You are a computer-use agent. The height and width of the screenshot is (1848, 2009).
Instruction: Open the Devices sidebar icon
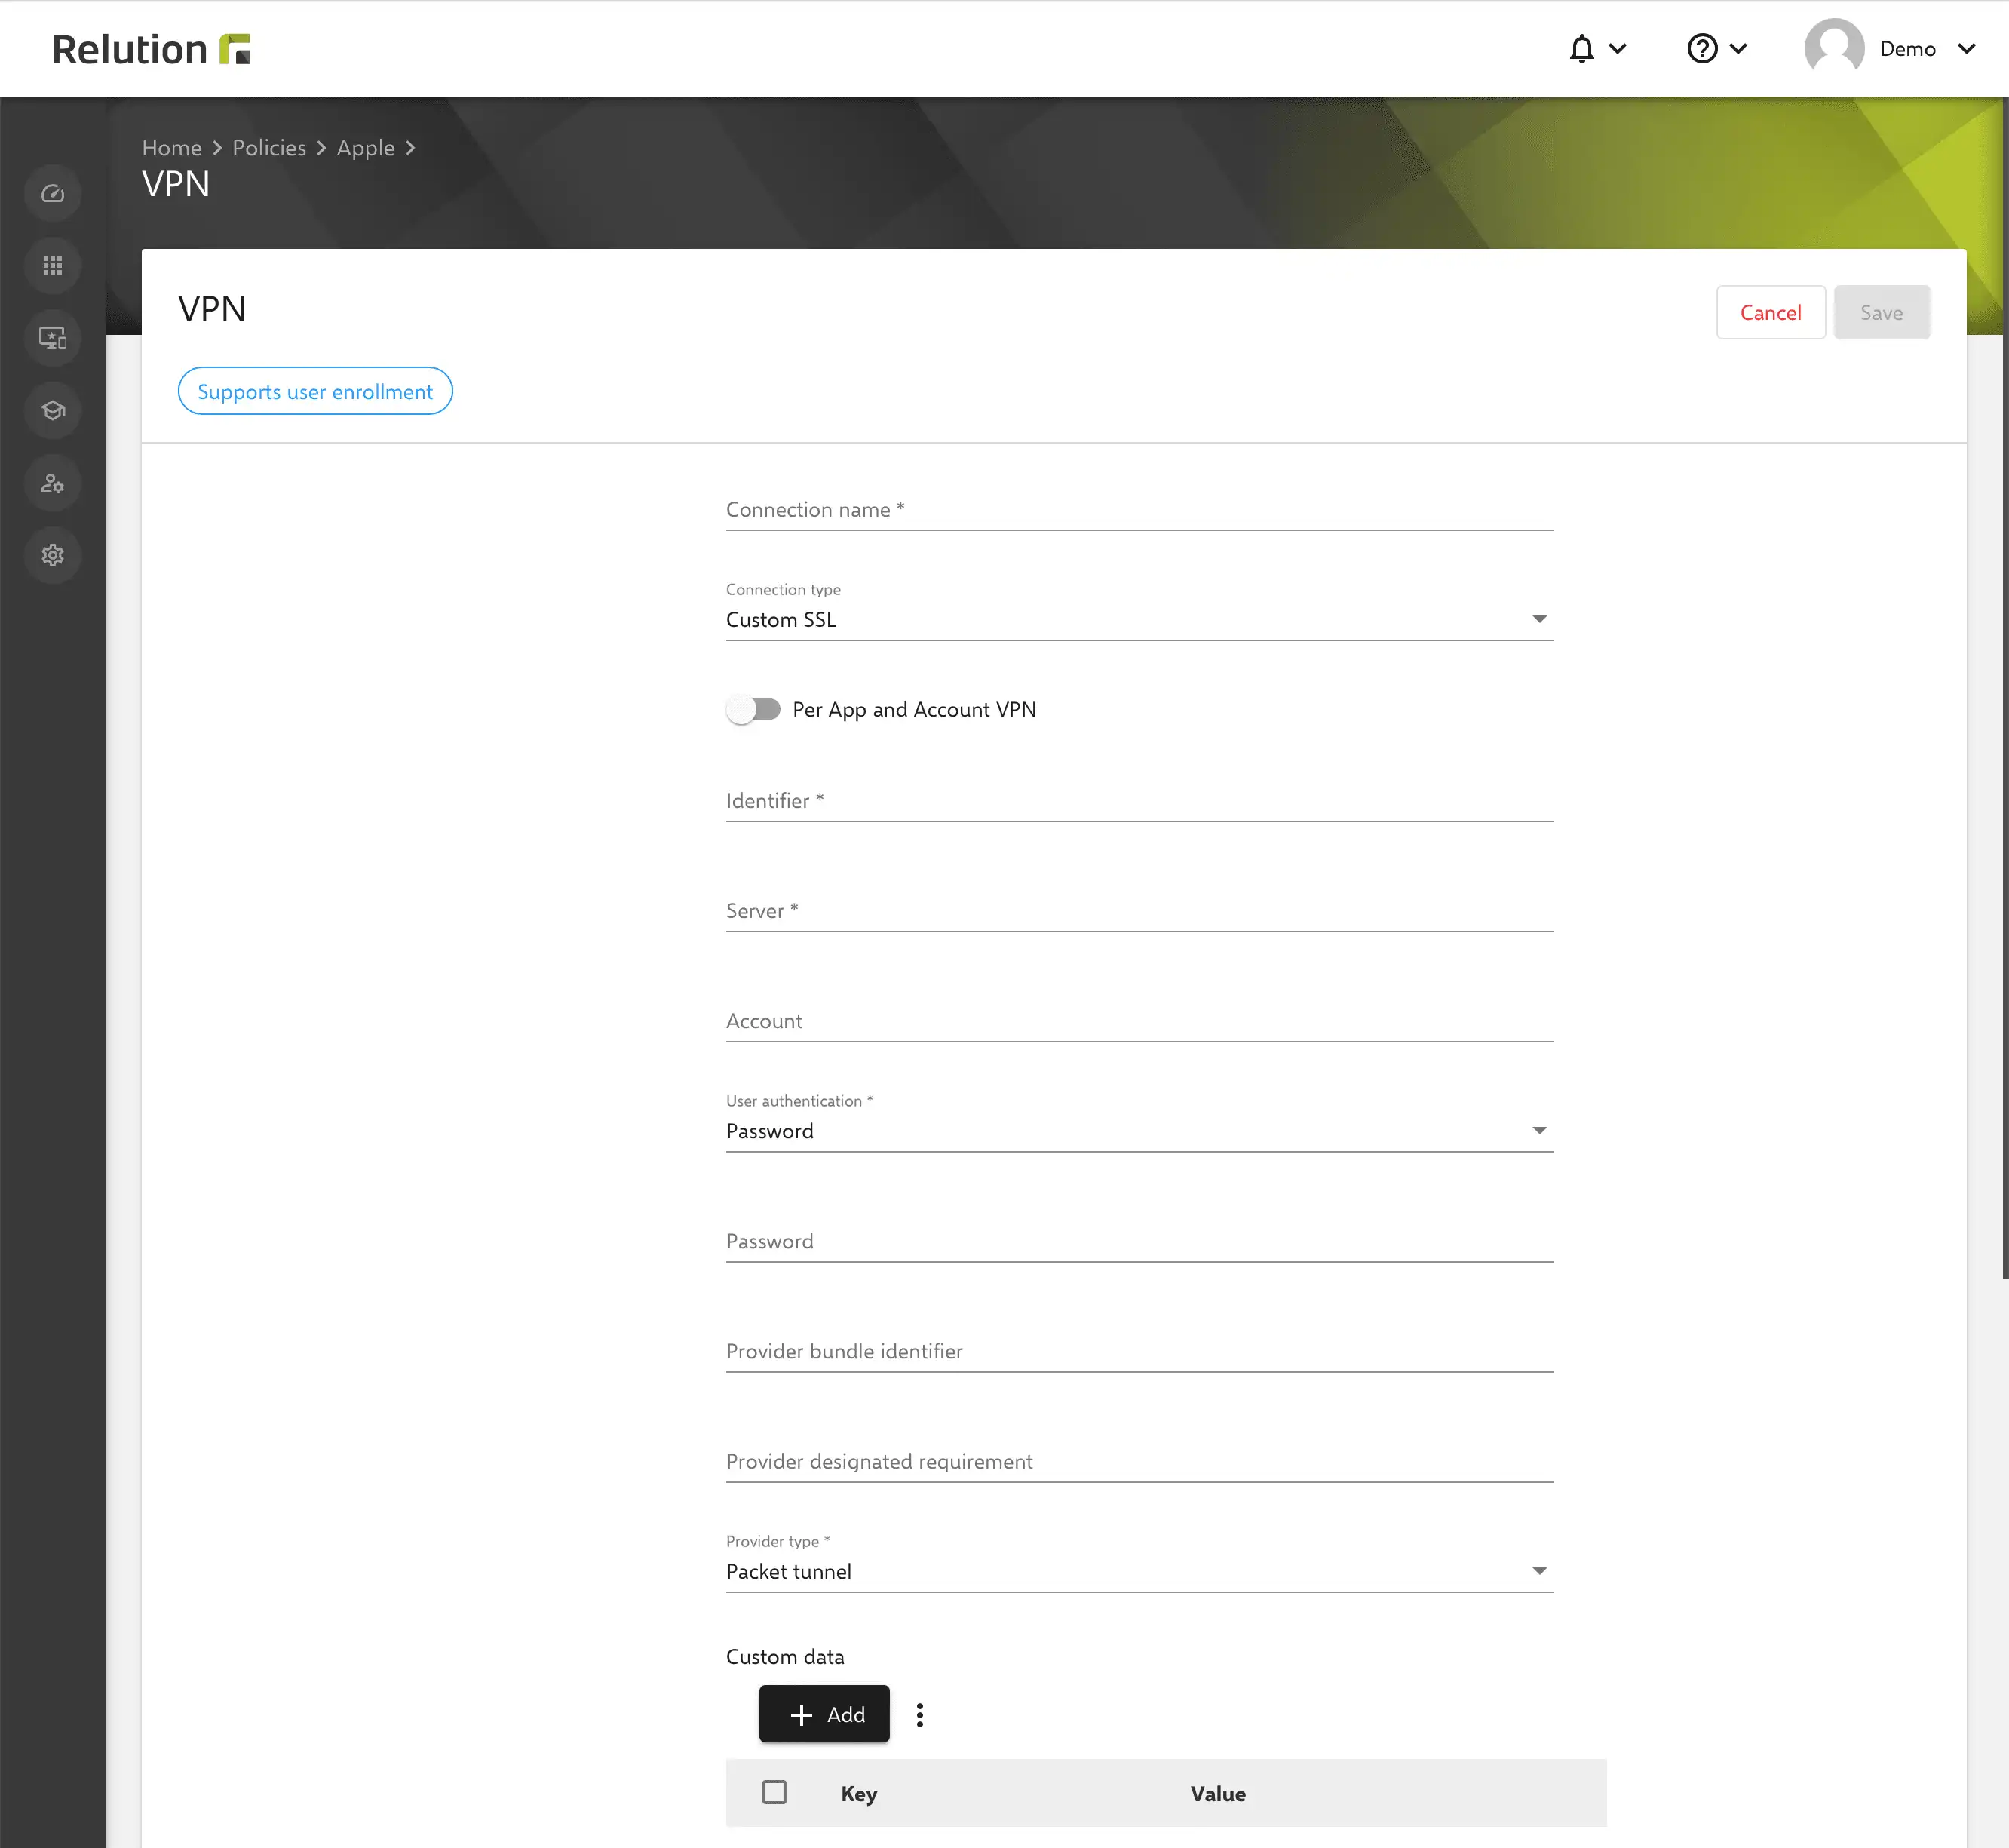(x=53, y=338)
